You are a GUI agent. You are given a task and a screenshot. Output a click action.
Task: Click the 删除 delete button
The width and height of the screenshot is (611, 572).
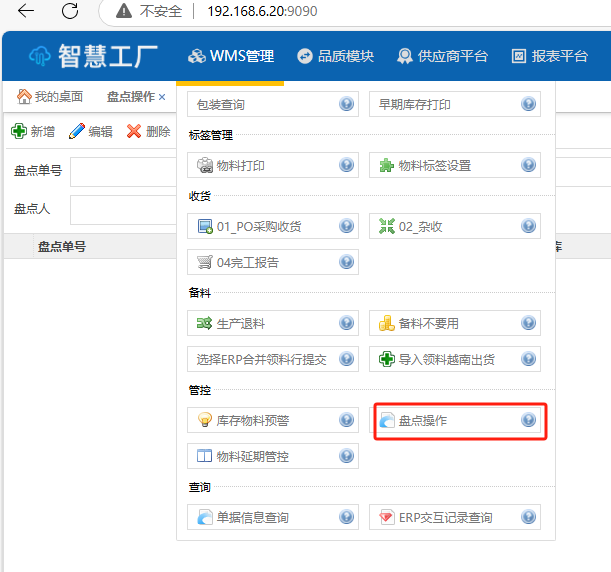[148, 132]
